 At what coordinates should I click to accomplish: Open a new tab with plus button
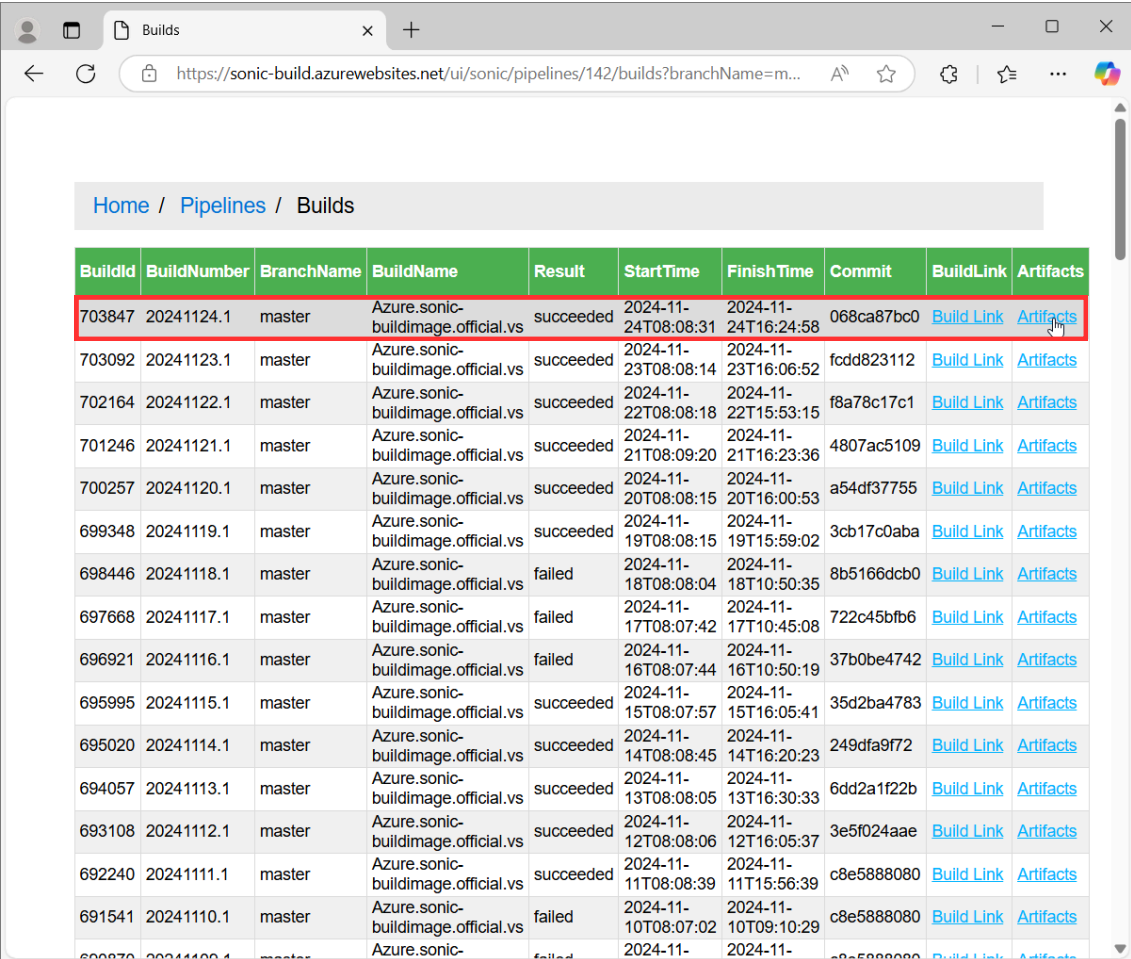(411, 30)
